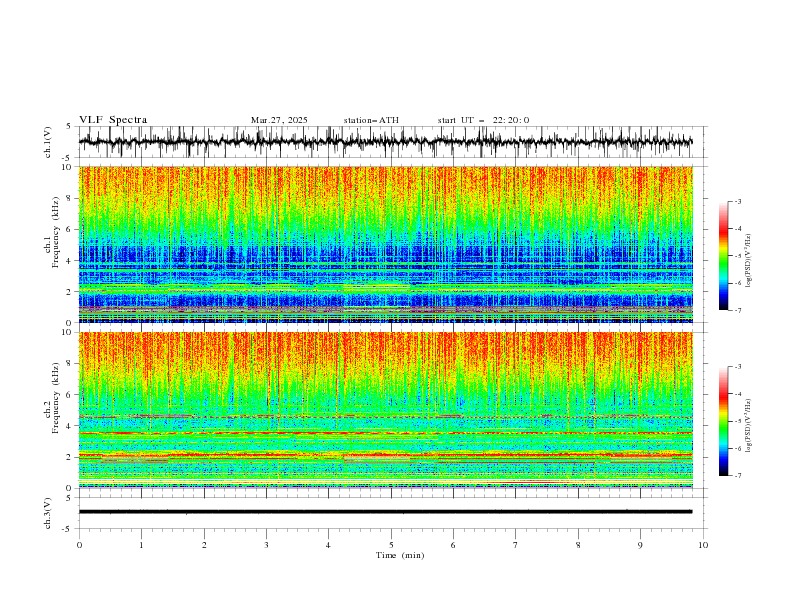Image resolution: width=792 pixels, height=612 pixels.
Task: Click the time axis tick label '7'
Action: pyautogui.click(x=516, y=545)
